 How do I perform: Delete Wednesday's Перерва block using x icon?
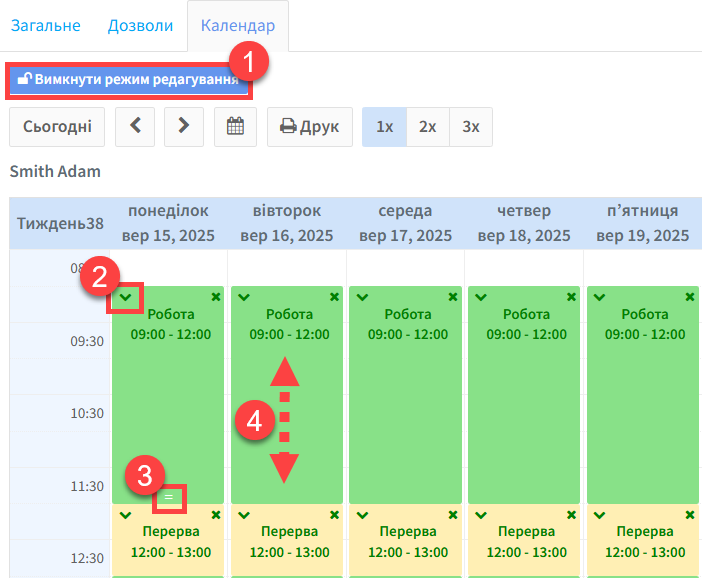(453, 515)
